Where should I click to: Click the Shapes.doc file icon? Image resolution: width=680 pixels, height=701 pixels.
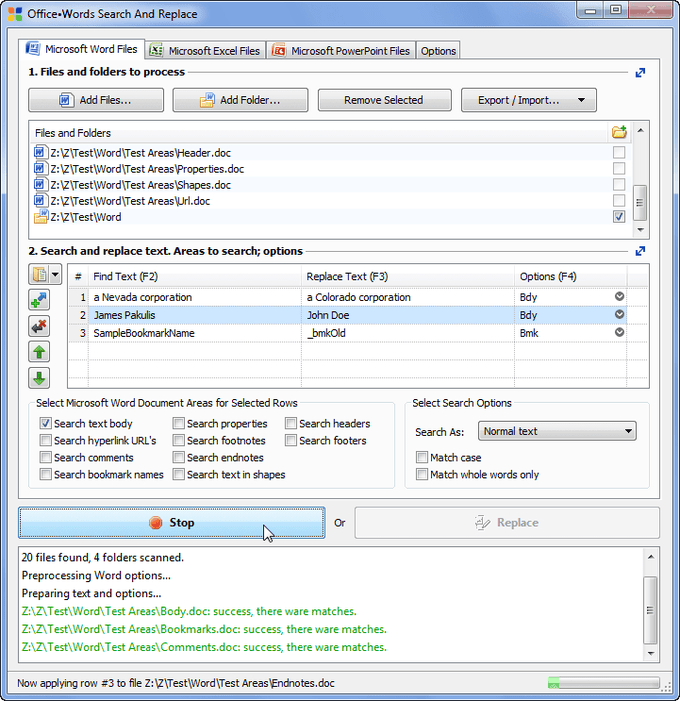40,185
